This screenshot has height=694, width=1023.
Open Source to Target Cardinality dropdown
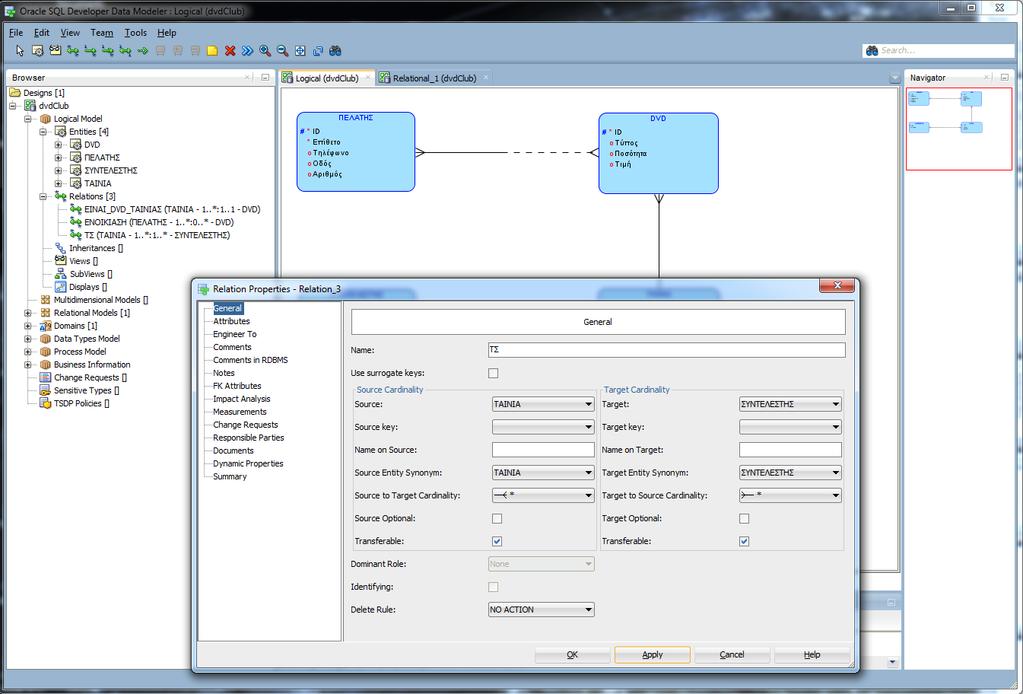(543, 496)
